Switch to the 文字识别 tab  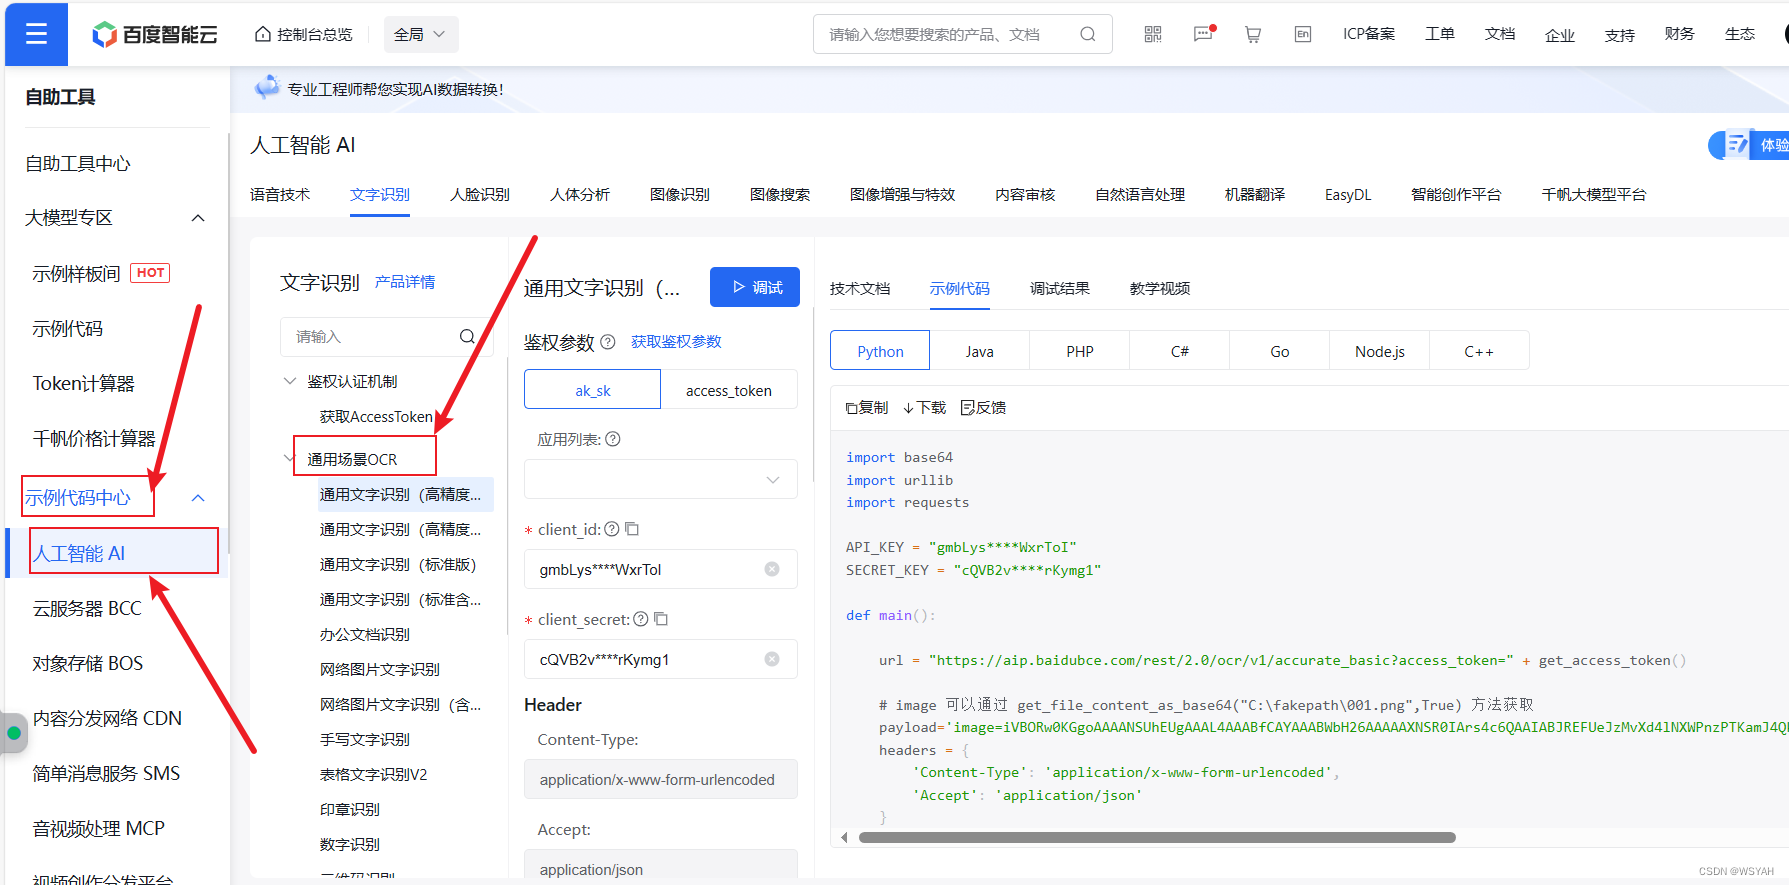click(x=380, y=195)
